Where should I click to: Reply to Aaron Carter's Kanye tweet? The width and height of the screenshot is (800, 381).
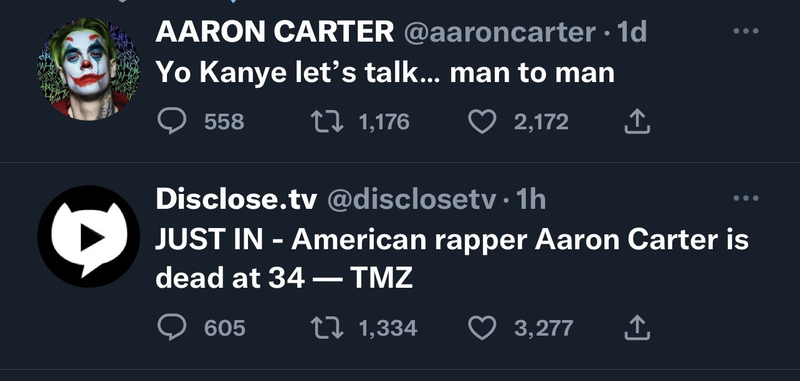[x=172, y=122]
